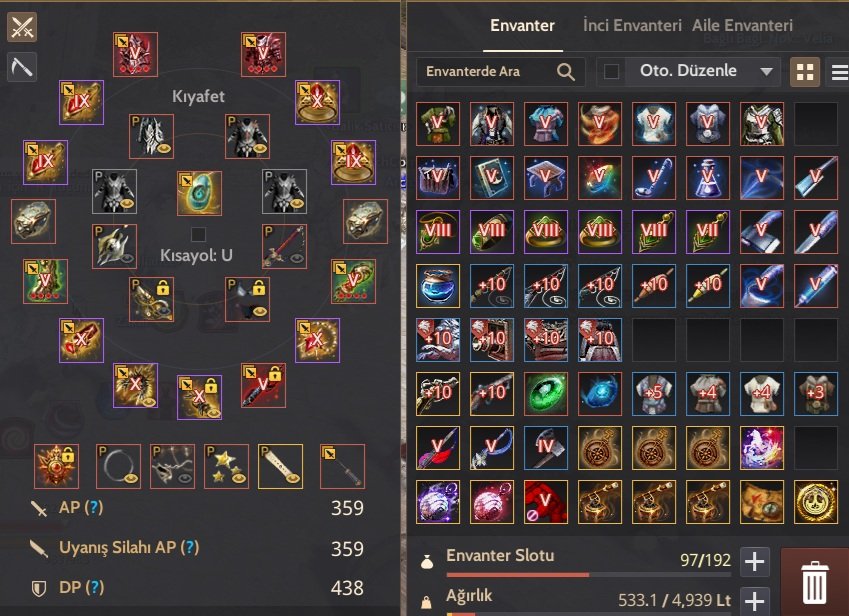Select the green gemstone inventory item

click(546, 394)
